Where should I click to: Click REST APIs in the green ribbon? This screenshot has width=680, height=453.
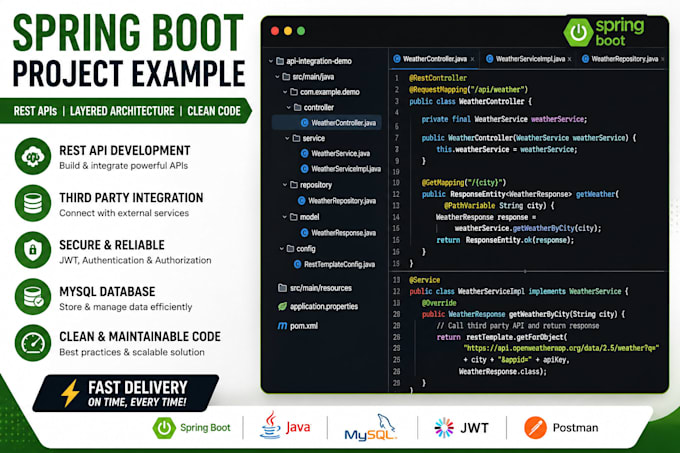click(x=35, y=111)
